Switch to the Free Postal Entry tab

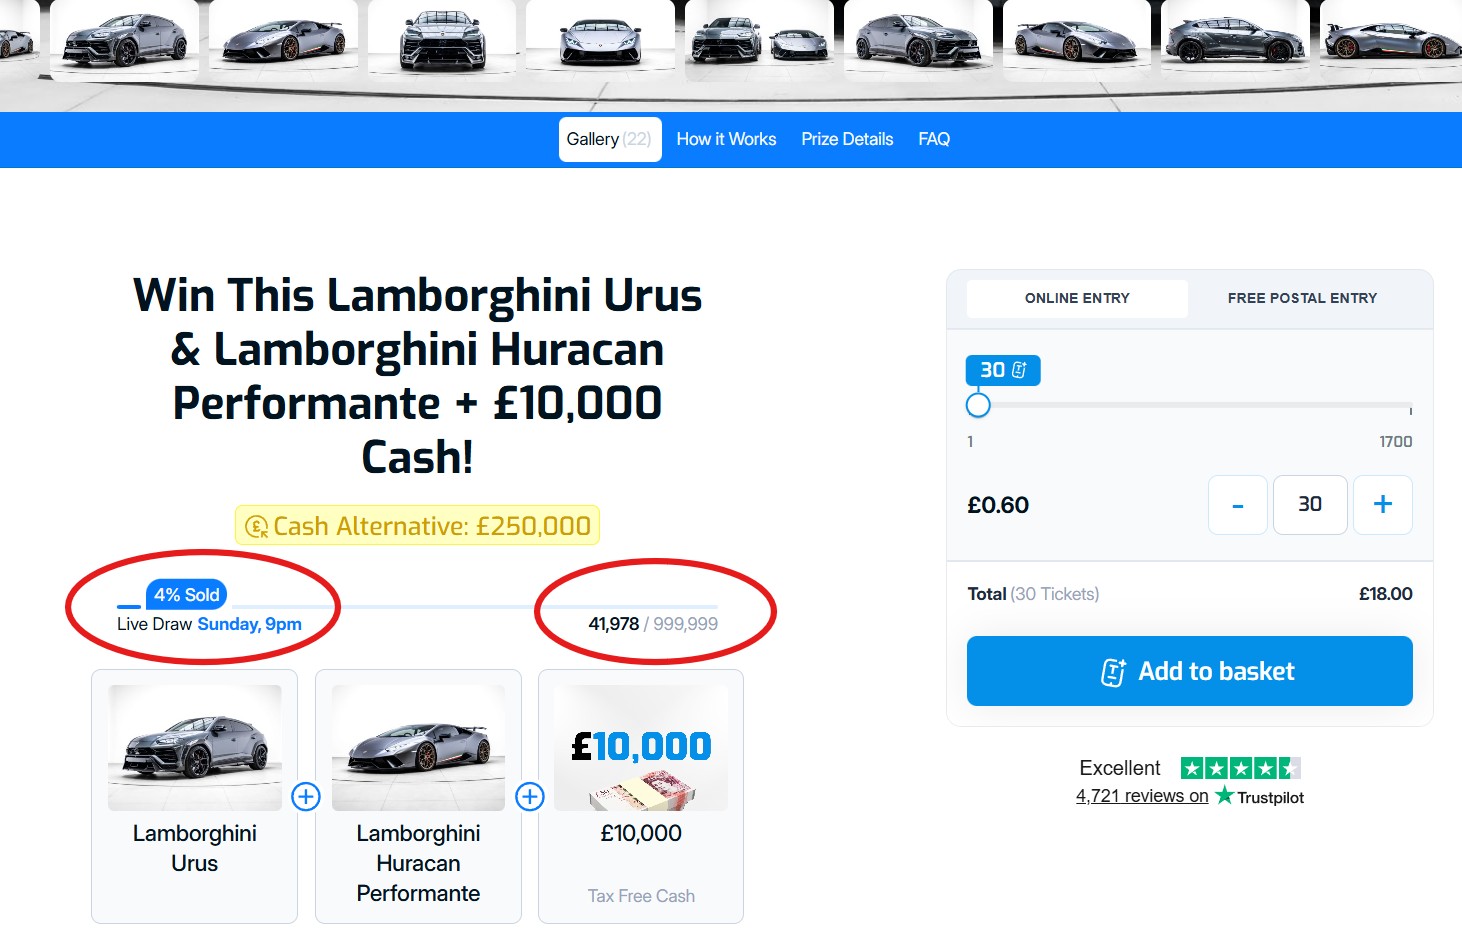click(1302, 298)
